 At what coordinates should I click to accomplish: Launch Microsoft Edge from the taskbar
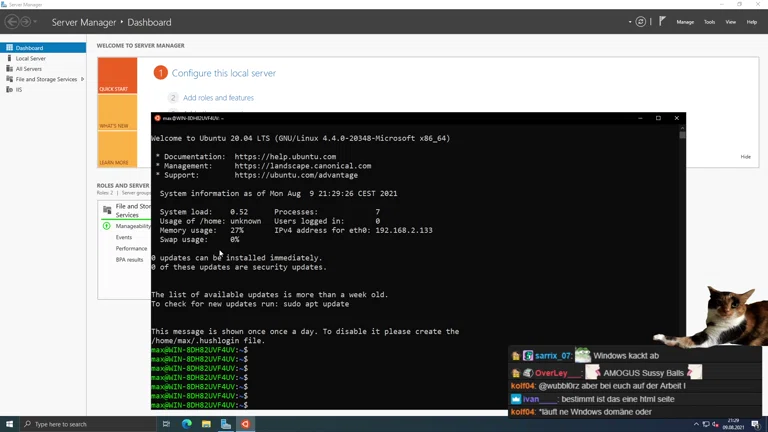[187, 424]
